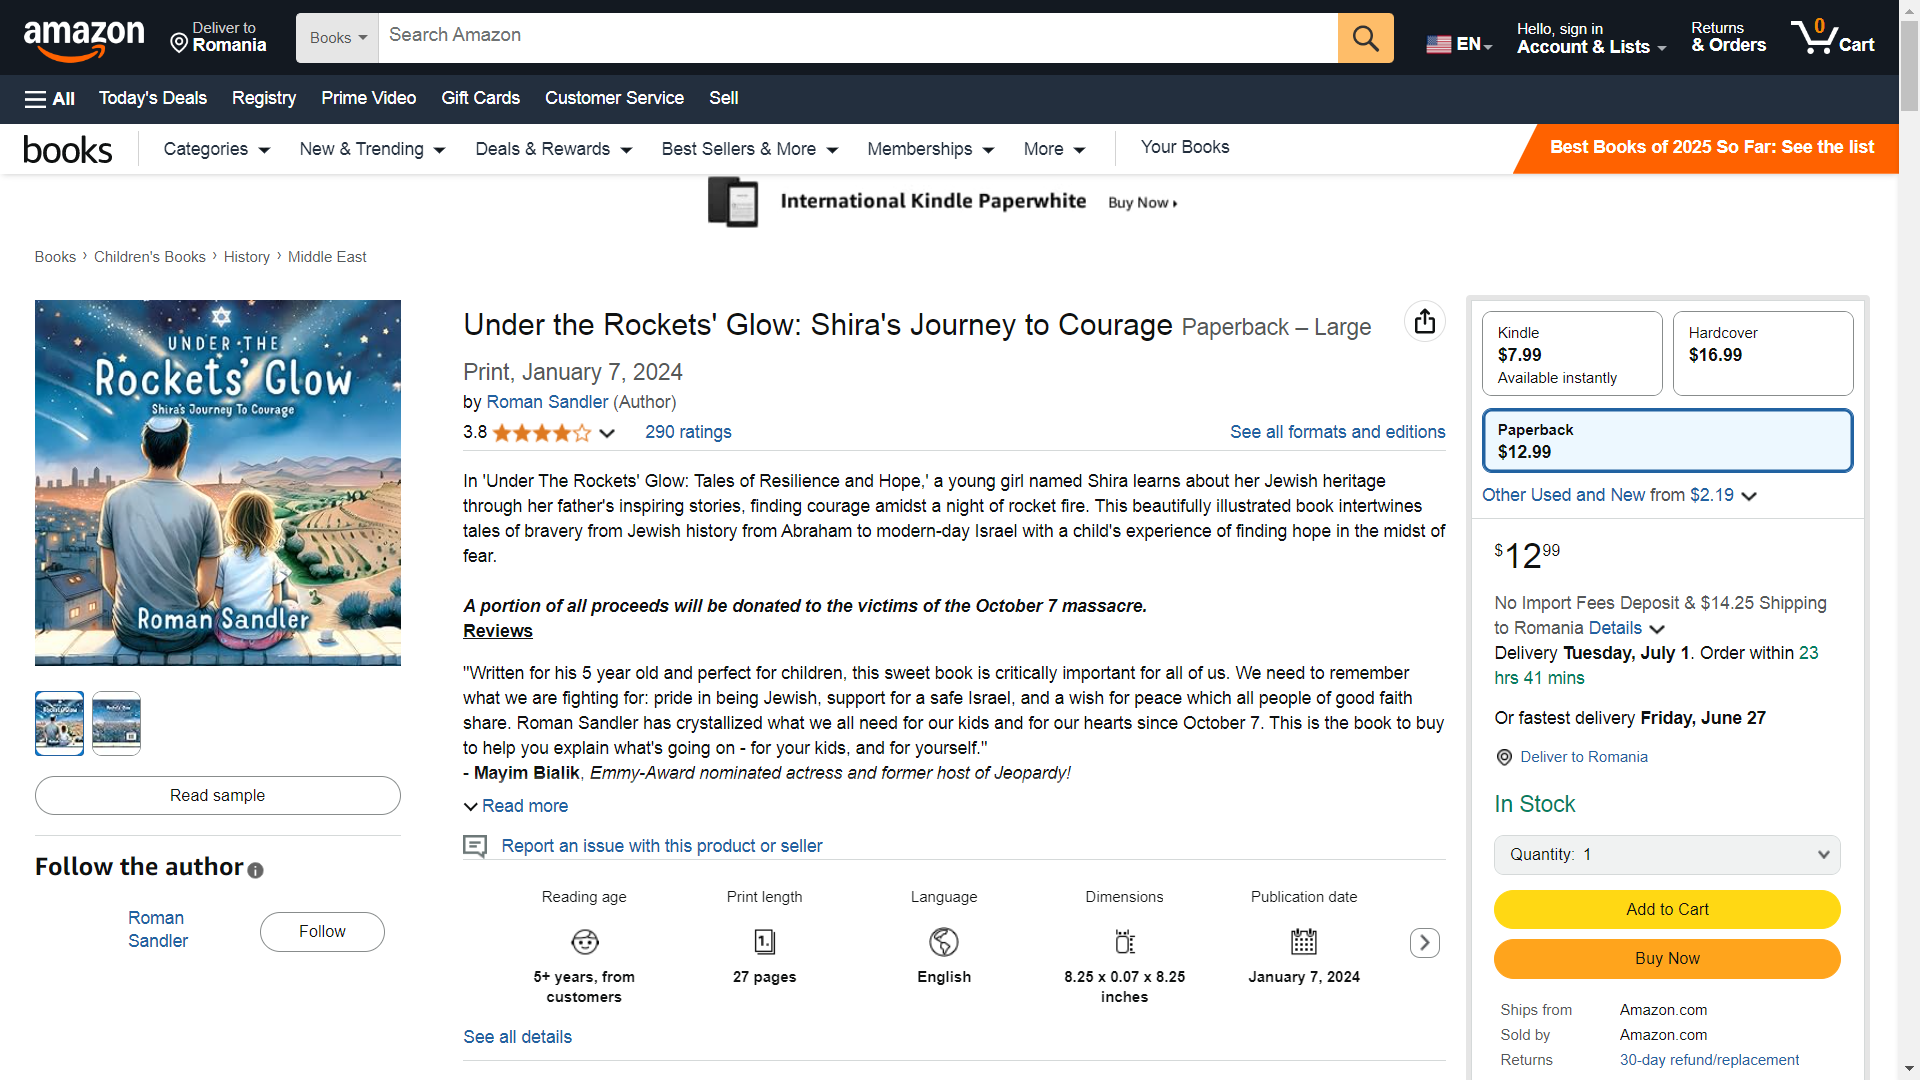This screenshot has height=1080, width=1920.
Task: Go to Prime Video
Action: tap(369, 98)
